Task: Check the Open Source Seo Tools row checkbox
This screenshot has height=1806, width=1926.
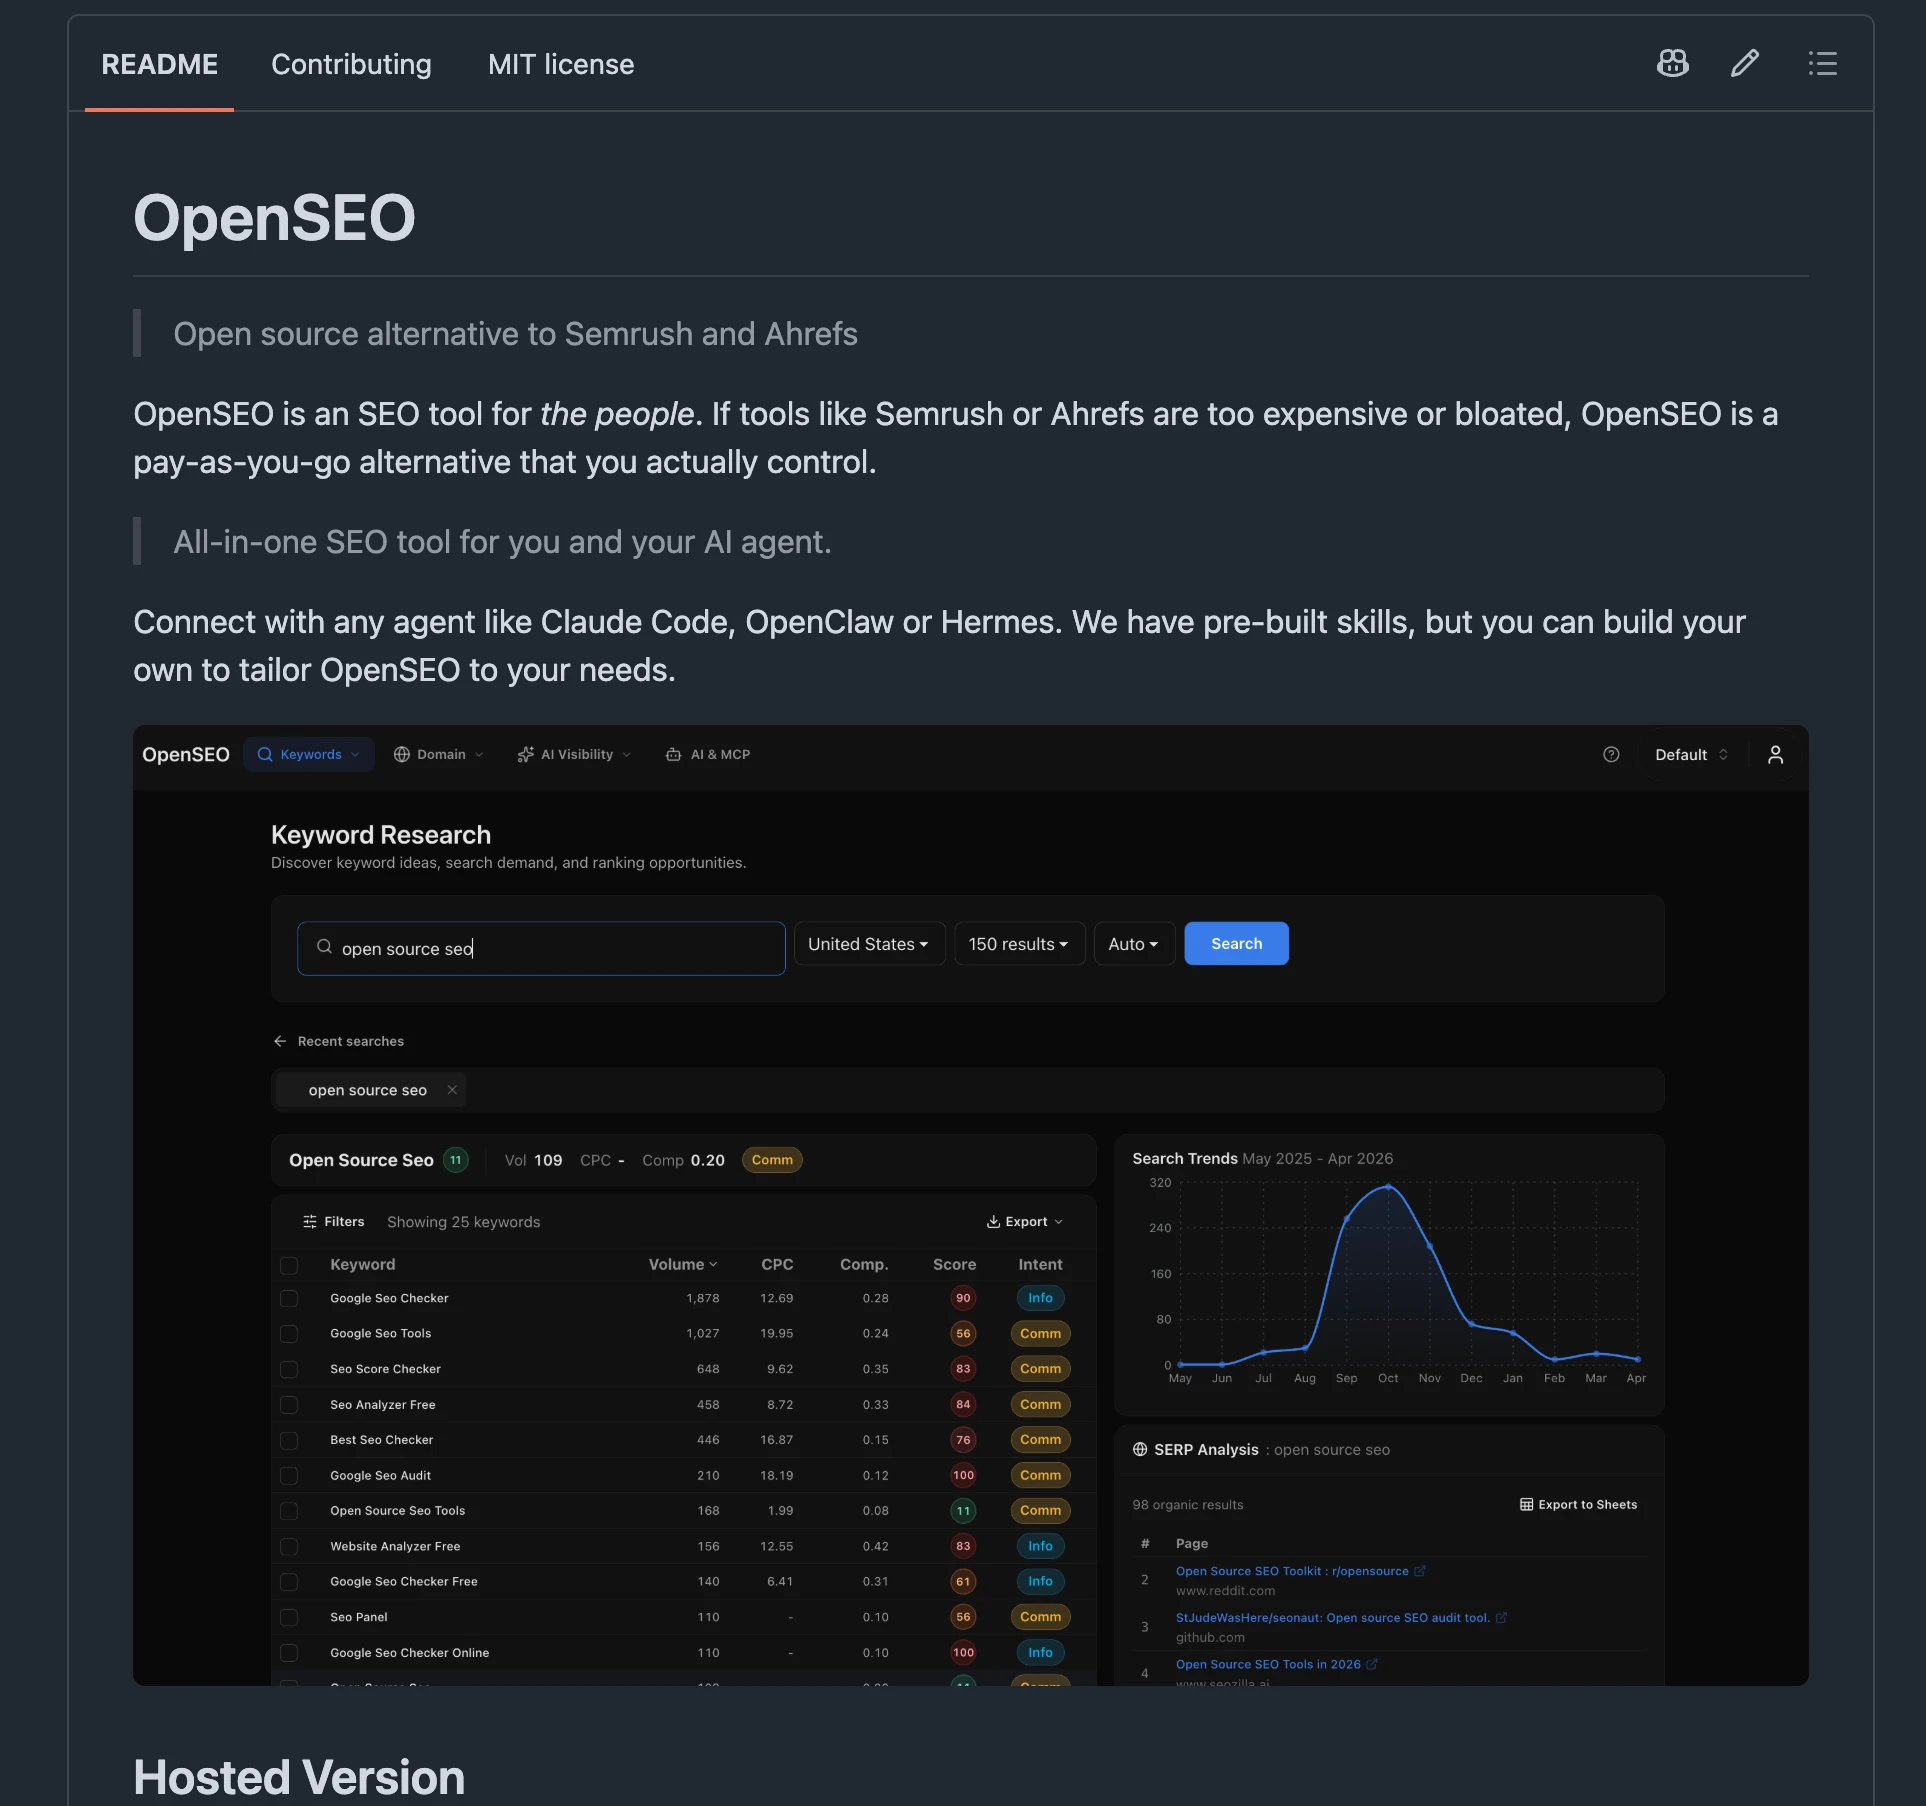Action: point(289,1512)
